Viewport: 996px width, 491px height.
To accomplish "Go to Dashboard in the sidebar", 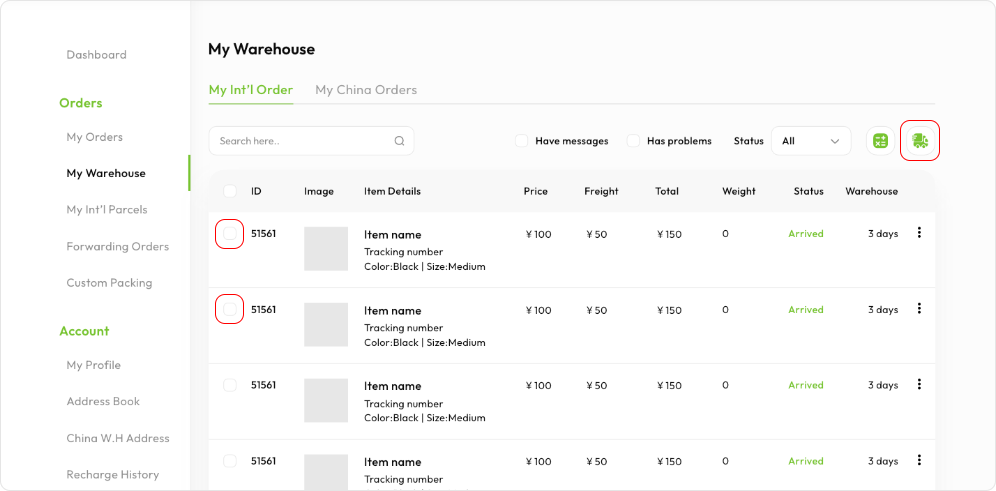I will point(96,55).
